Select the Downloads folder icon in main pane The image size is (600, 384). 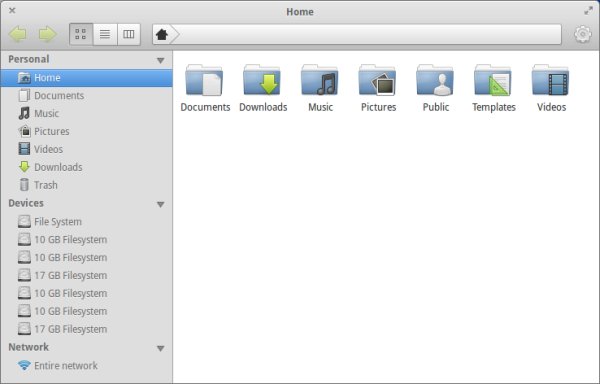coord(262,80)
